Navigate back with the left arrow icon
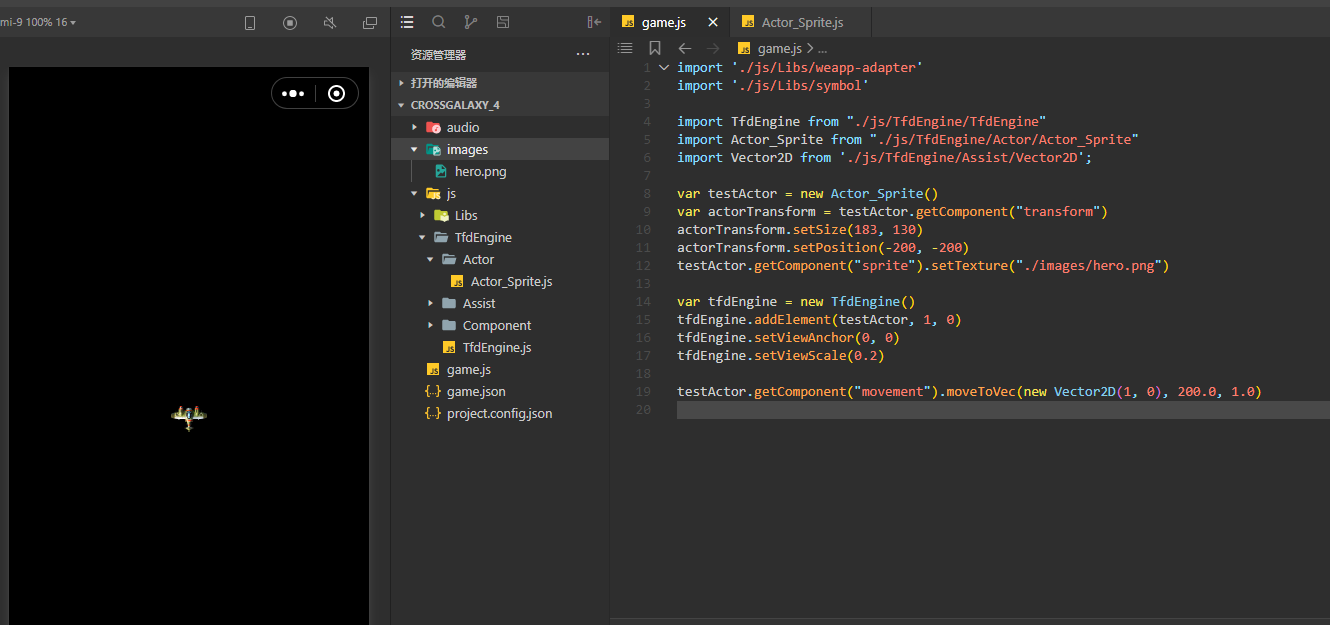 [684, 47]
